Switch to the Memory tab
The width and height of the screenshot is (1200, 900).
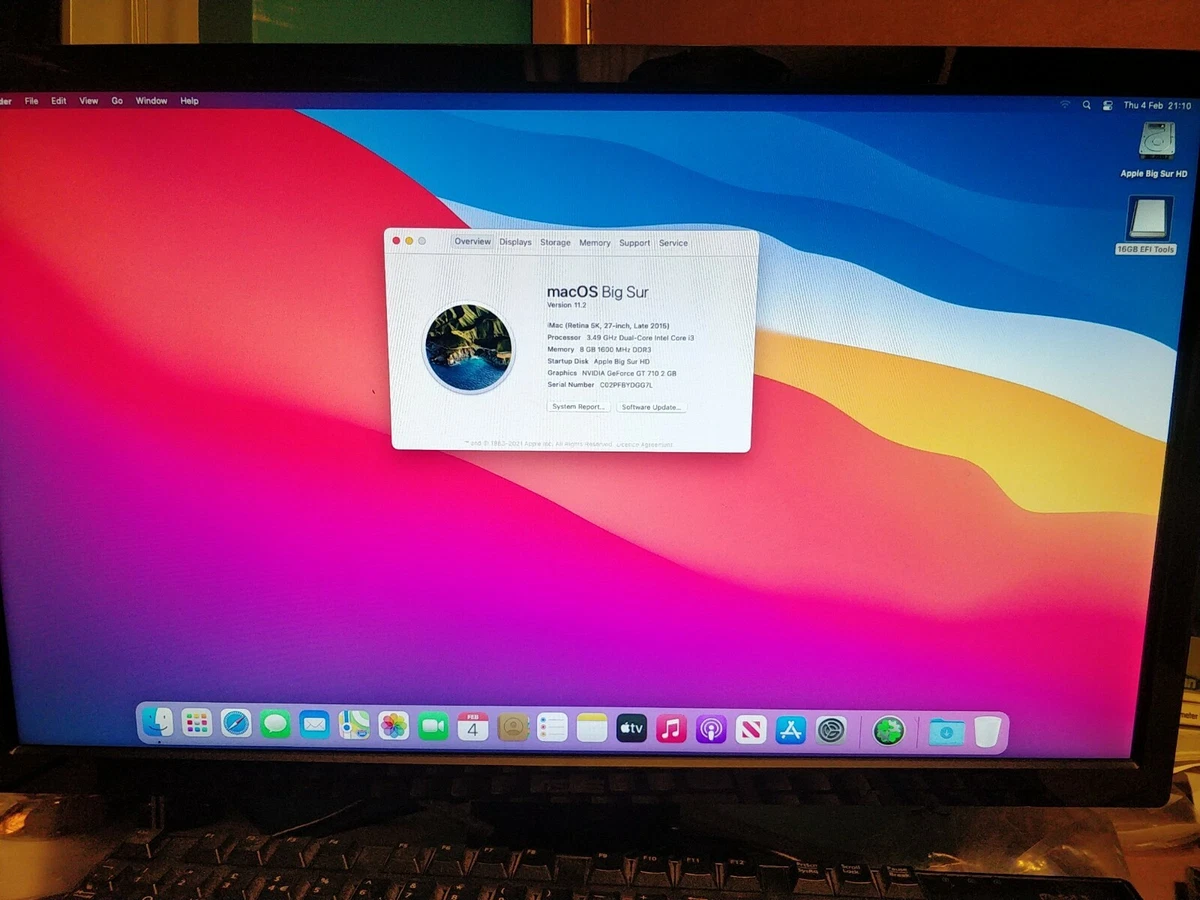tap(594, 242)
